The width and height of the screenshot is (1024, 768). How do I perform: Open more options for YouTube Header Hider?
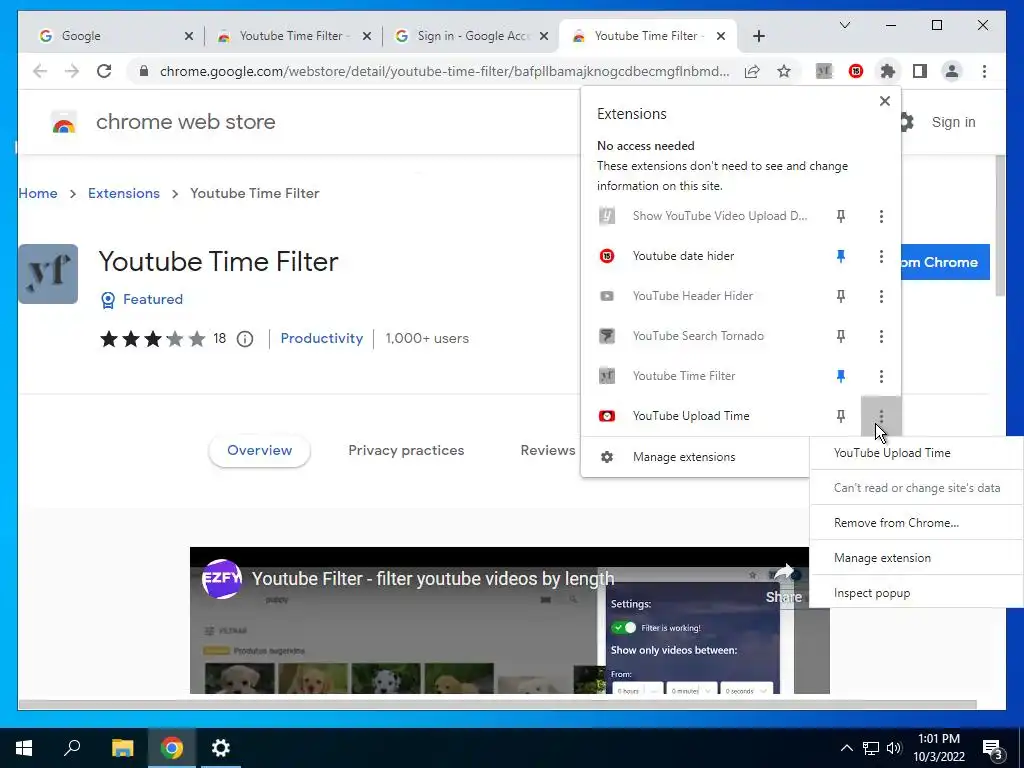tap(881, 296)
